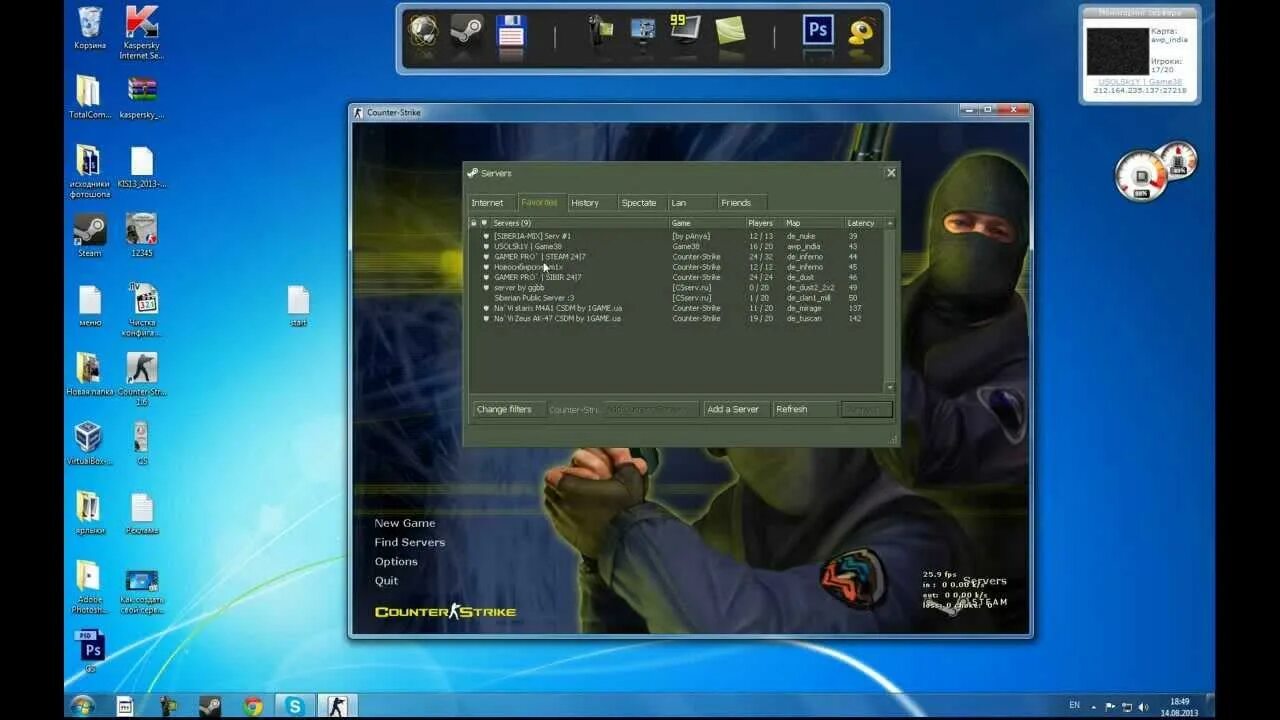Open the 99 fps monitor icon in the dock
Image resolution: width=1280 pixels, height=720 pixels.
685,29
